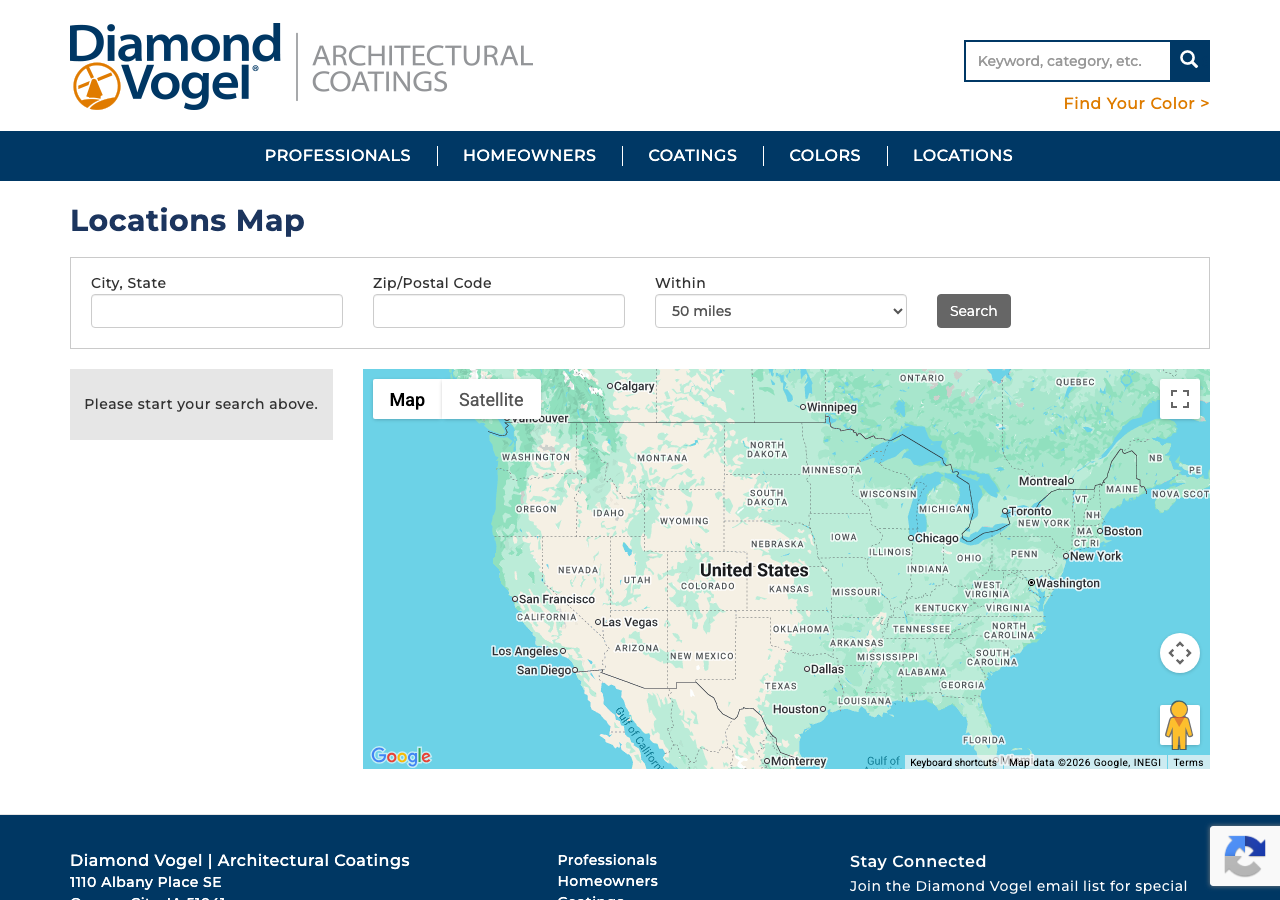This screenshot has height=900, width=1280.
Task: Open the Coatings menu
Action: pos(692,156)
